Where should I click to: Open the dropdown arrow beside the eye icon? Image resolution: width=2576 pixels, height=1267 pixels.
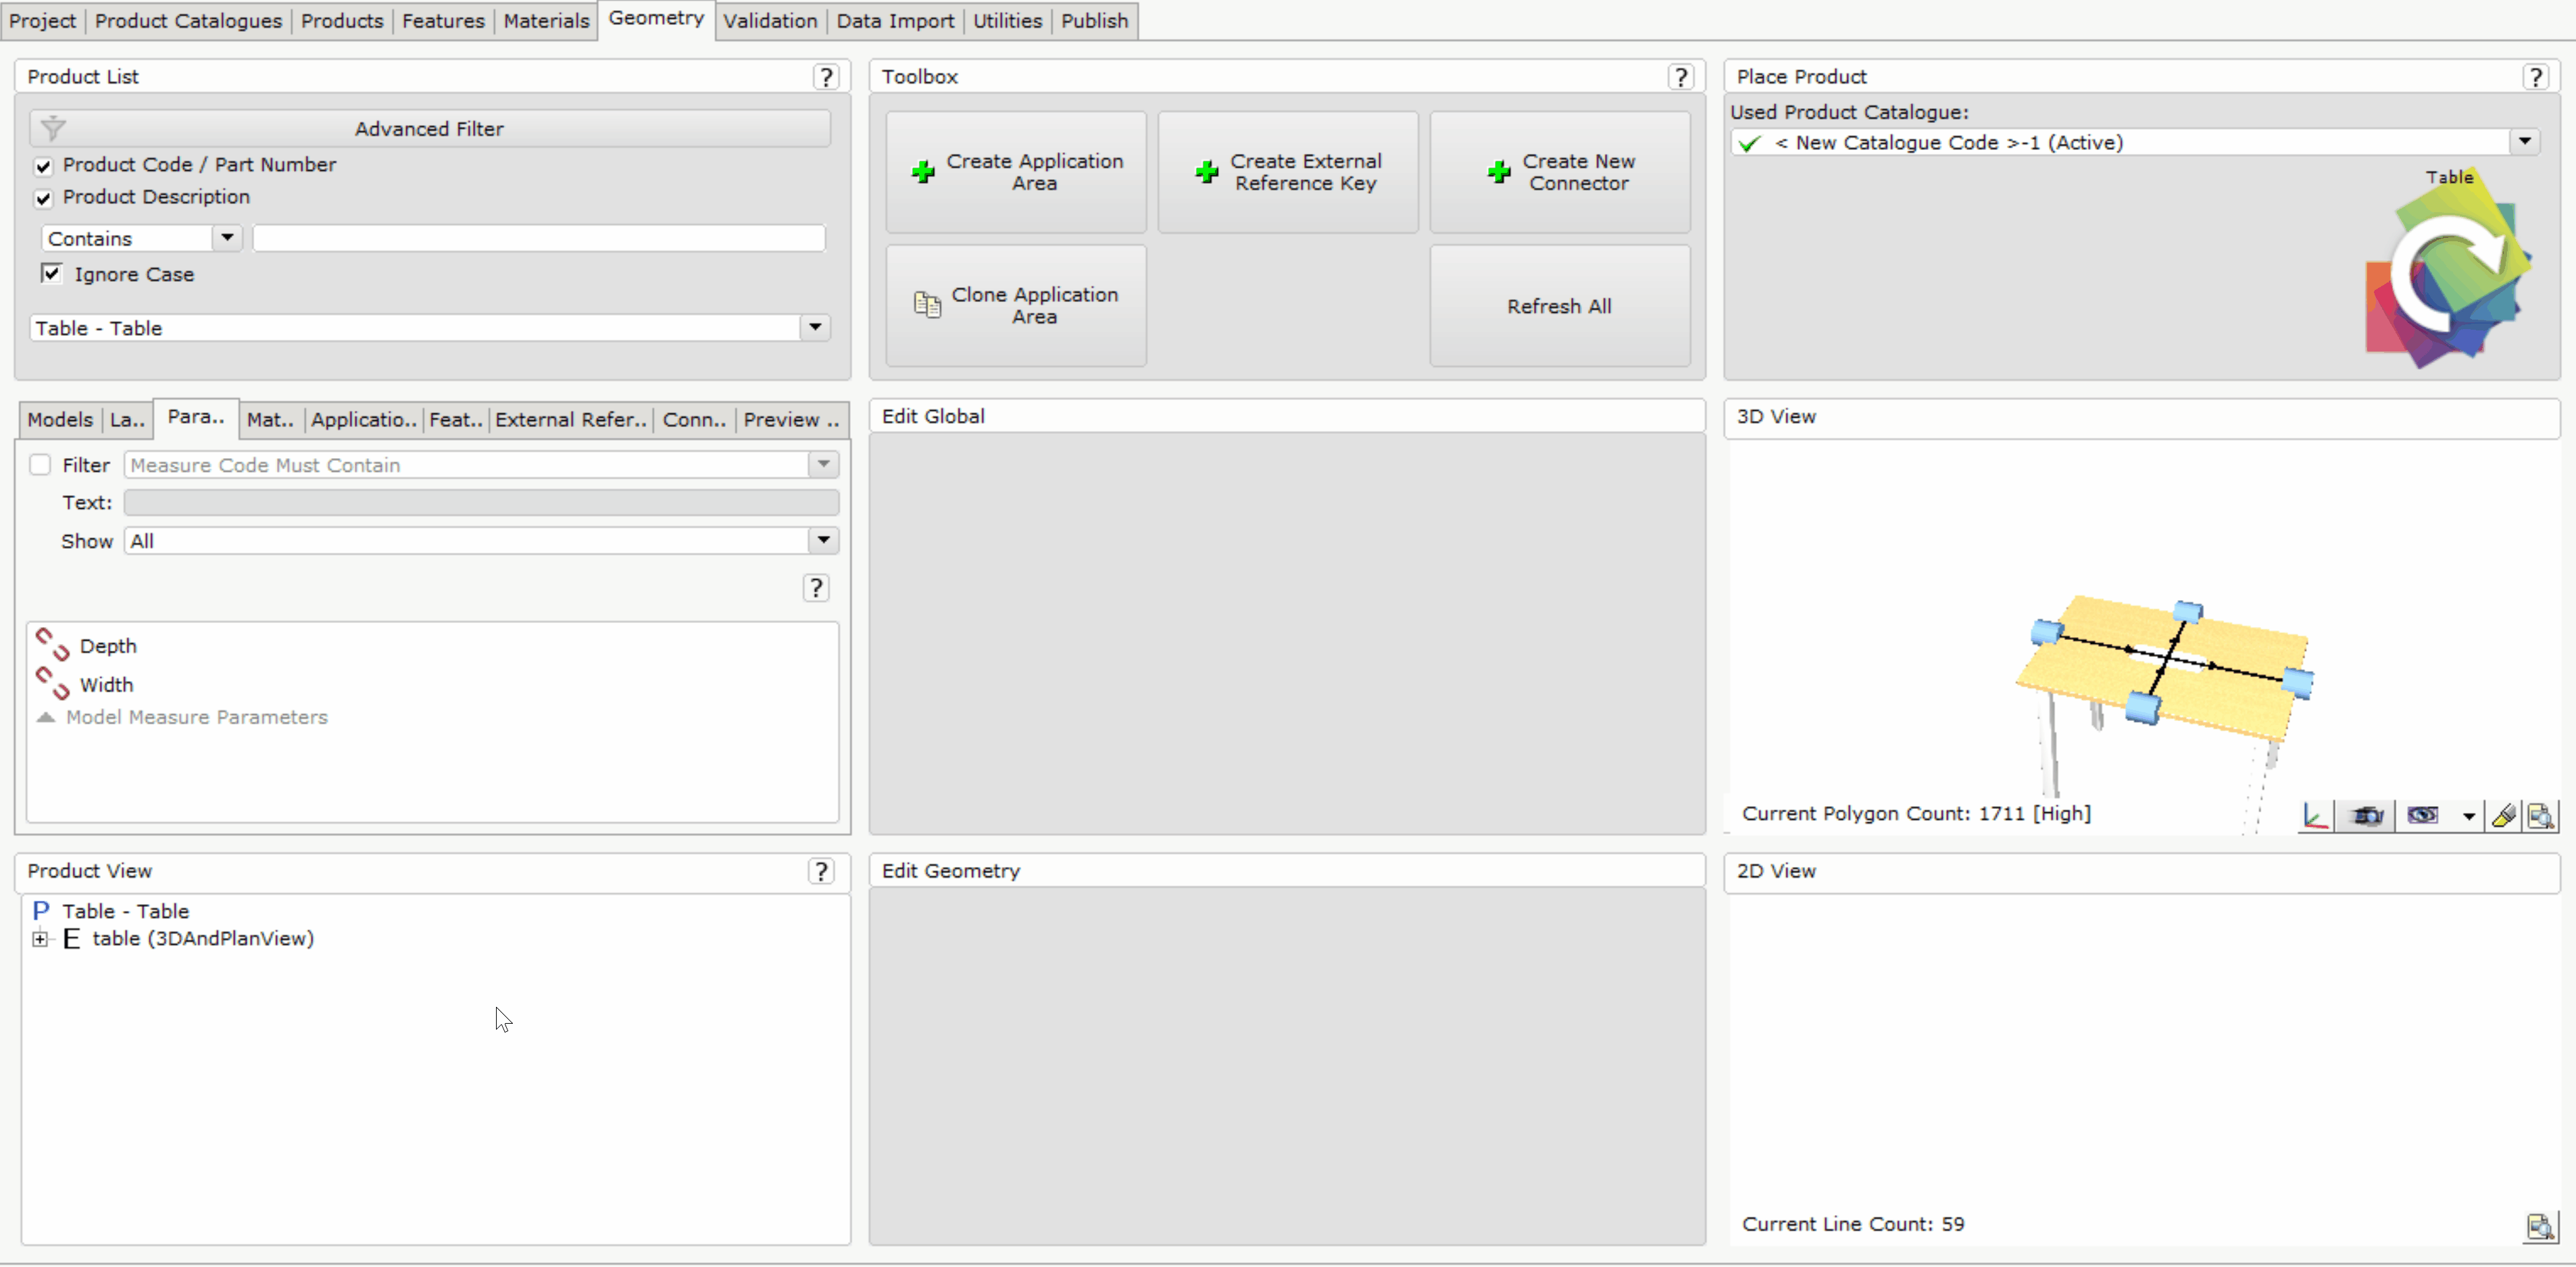click(x=2468, y=816)
